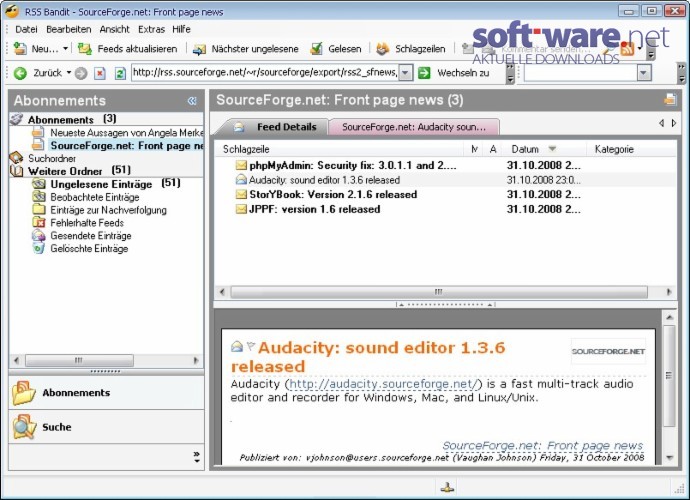The height and width of the screenshot is (500, 690).
Task: Click Feeds aktualisieren to refresh feeds
Action: (x=128, y=49)
